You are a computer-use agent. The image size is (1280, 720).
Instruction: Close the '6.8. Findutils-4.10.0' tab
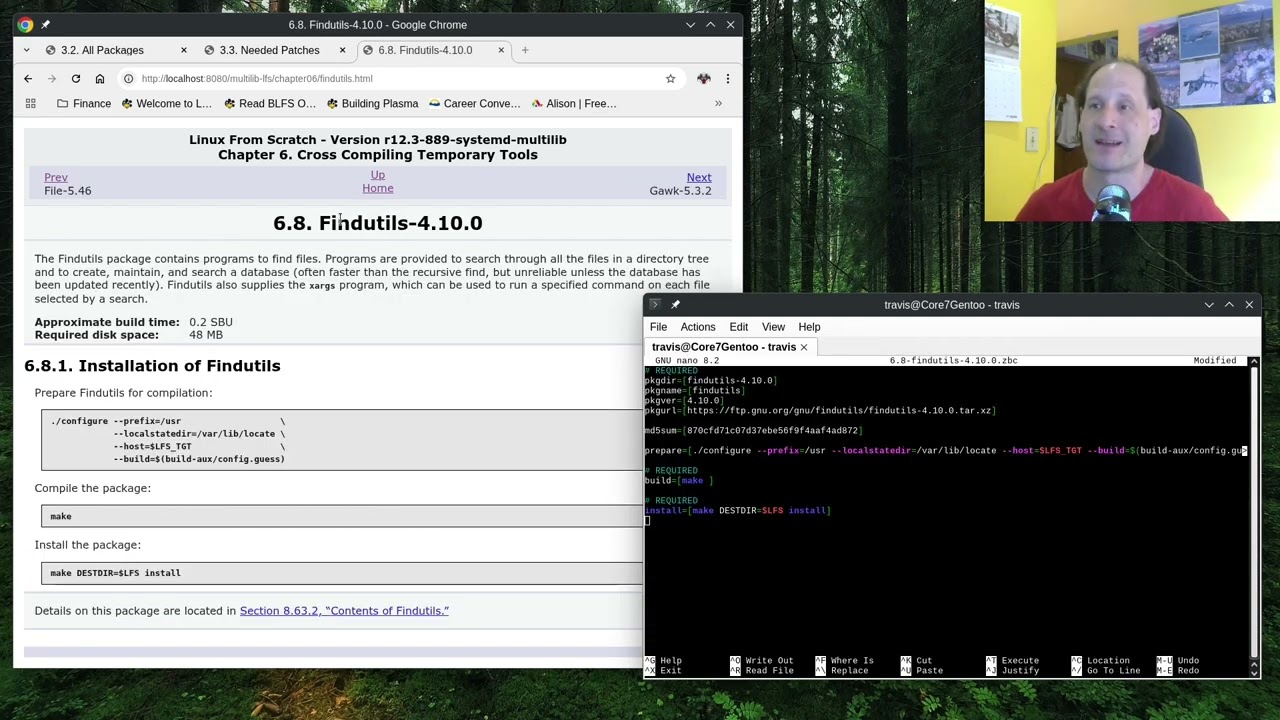coord(500,50)
